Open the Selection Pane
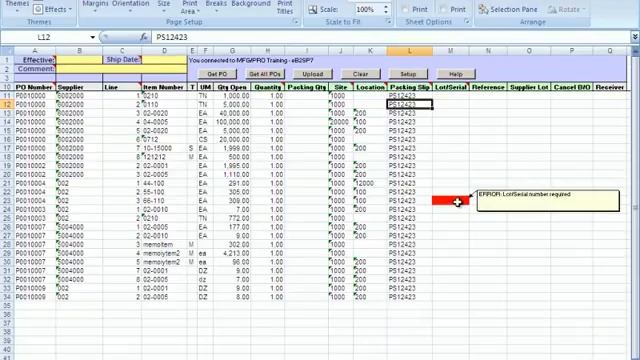The image size is (640, 360). tap(508, 9)
